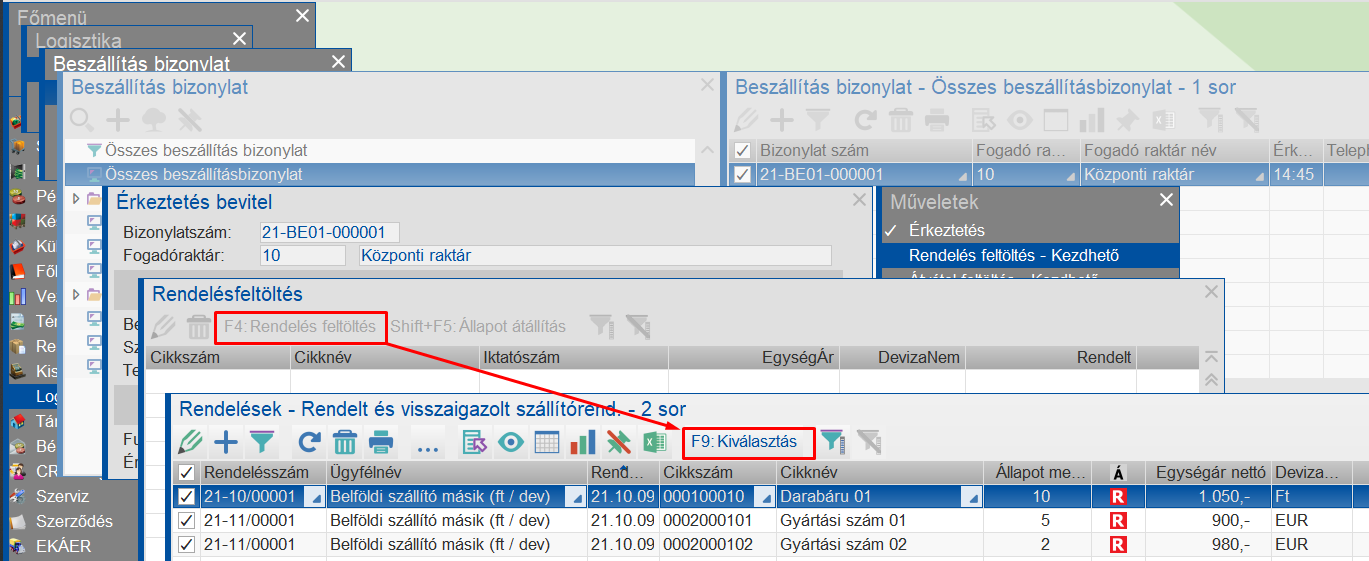Expand the second folder node in the tree

(x=76, y=294)
